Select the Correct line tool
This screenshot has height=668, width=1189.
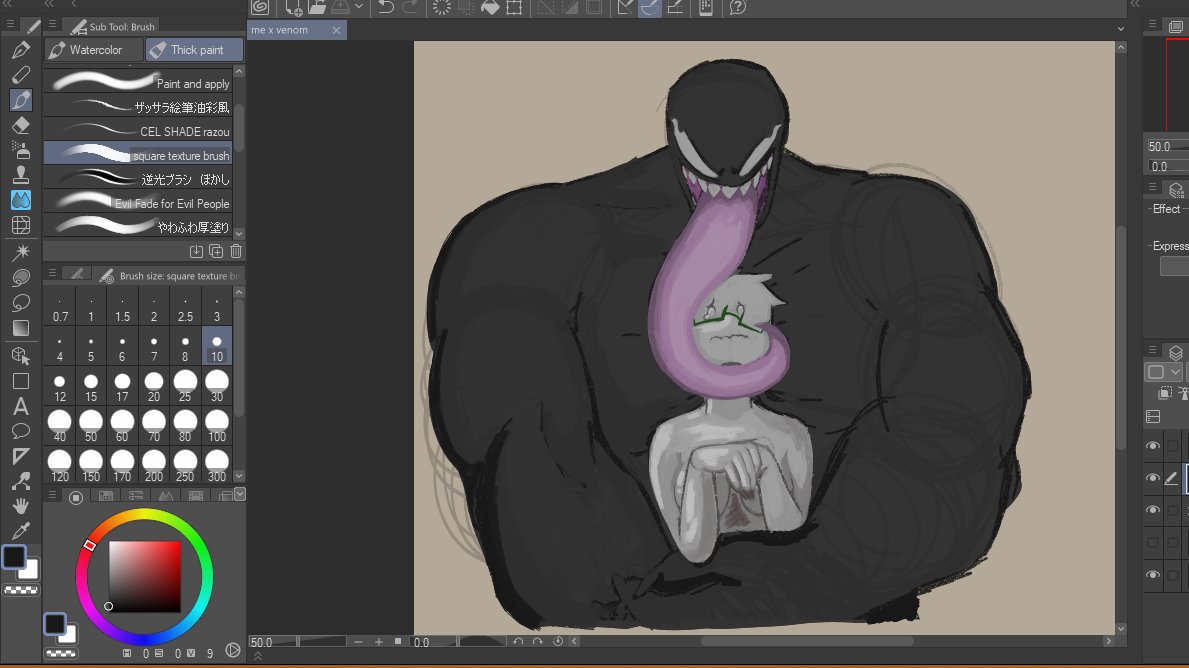[x=20, y=481]
